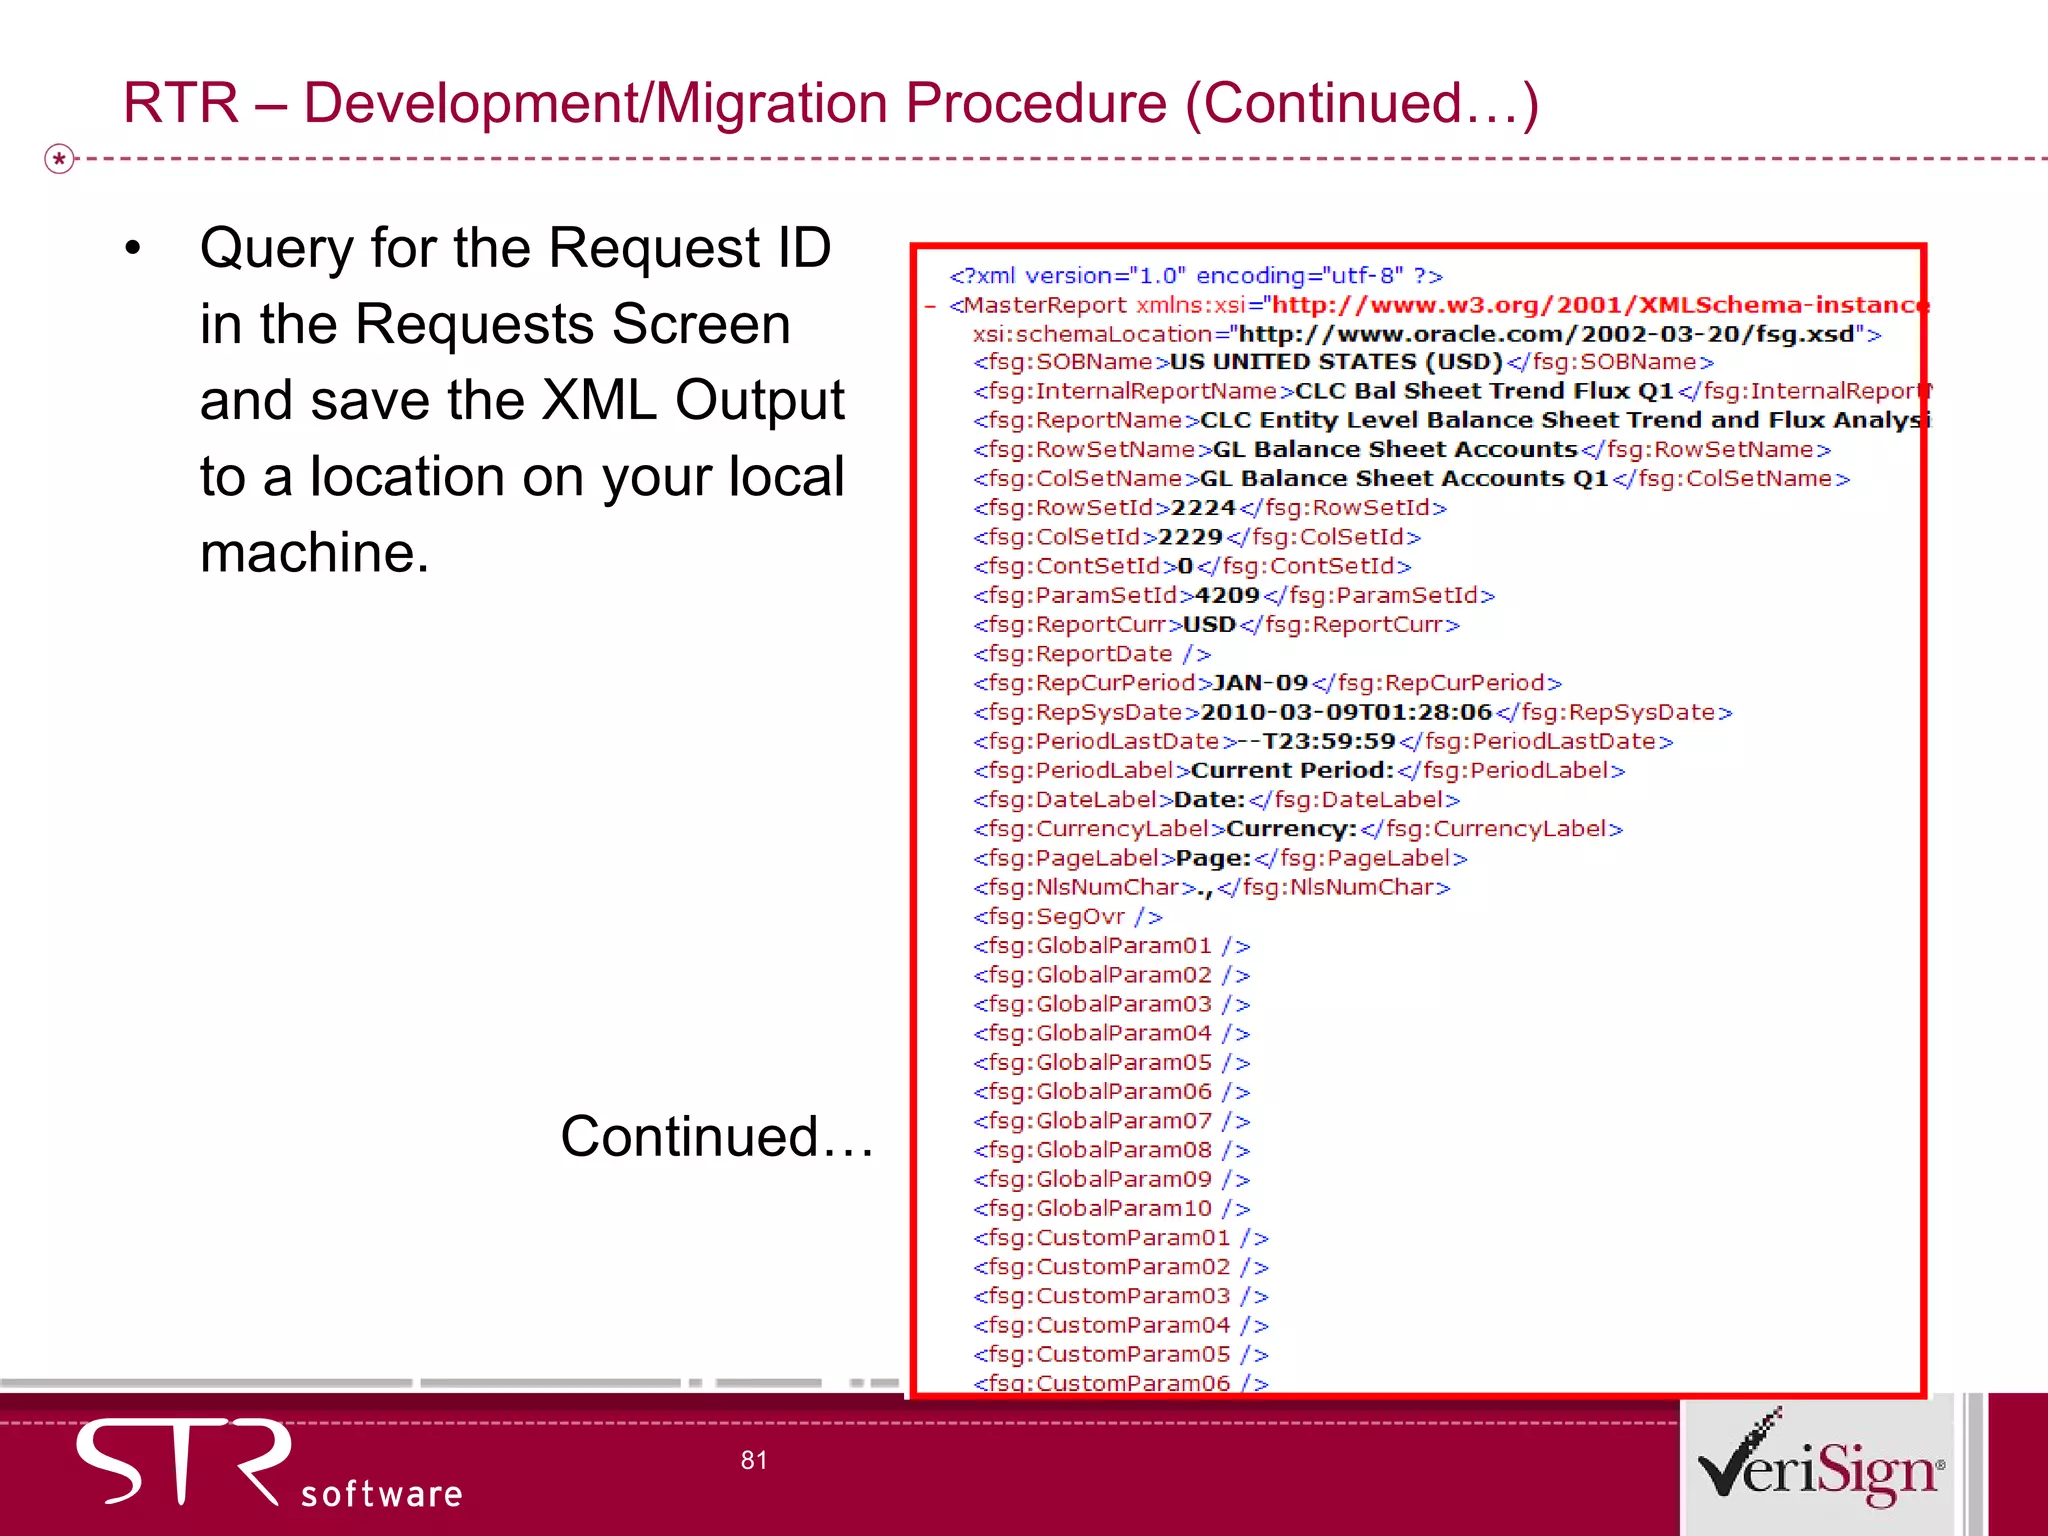Viewport: 2048px width, 1536px height.
Task: Select the fsg:GlobalParam01 element
Action: tap(1111, 946)
